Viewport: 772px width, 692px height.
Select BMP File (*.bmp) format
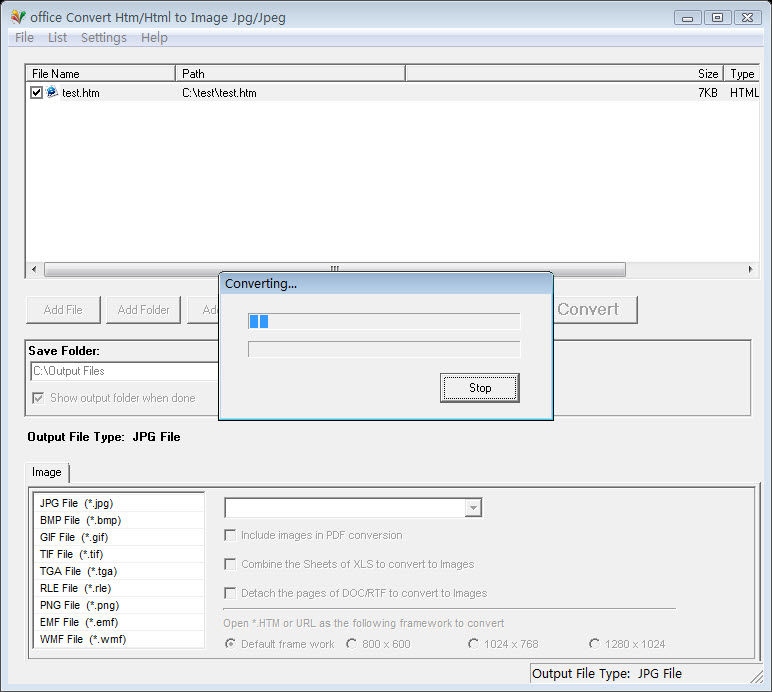(x=119, y=520)
